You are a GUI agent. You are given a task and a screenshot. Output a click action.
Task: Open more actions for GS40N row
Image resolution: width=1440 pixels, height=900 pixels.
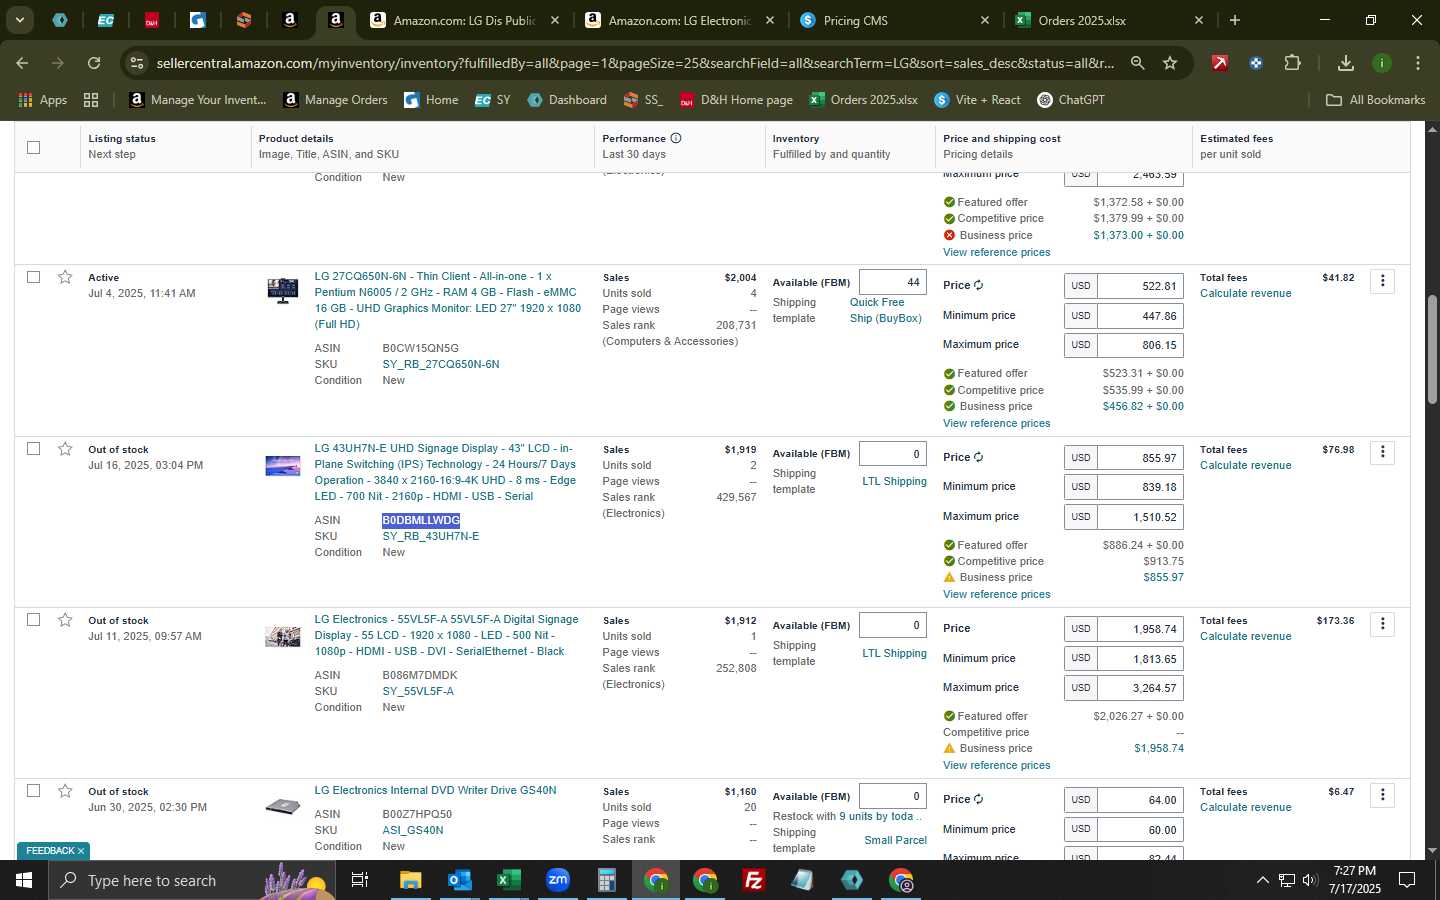tap(1383, 795)
